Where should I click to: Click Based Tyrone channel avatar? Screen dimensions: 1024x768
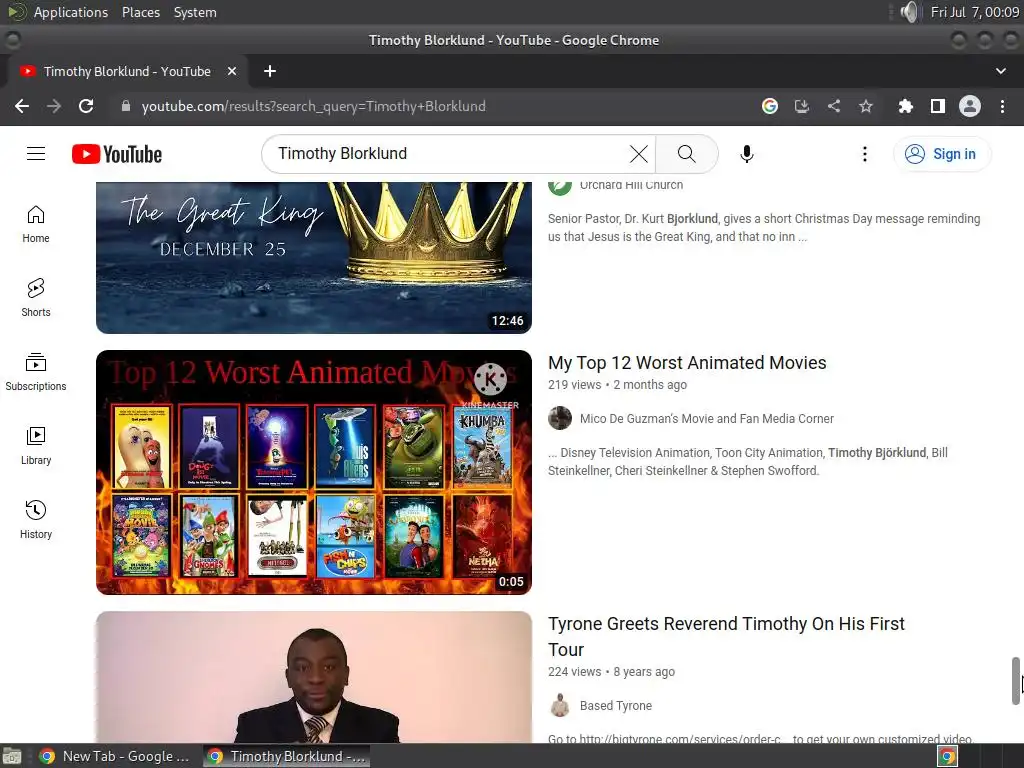point(560,705)
